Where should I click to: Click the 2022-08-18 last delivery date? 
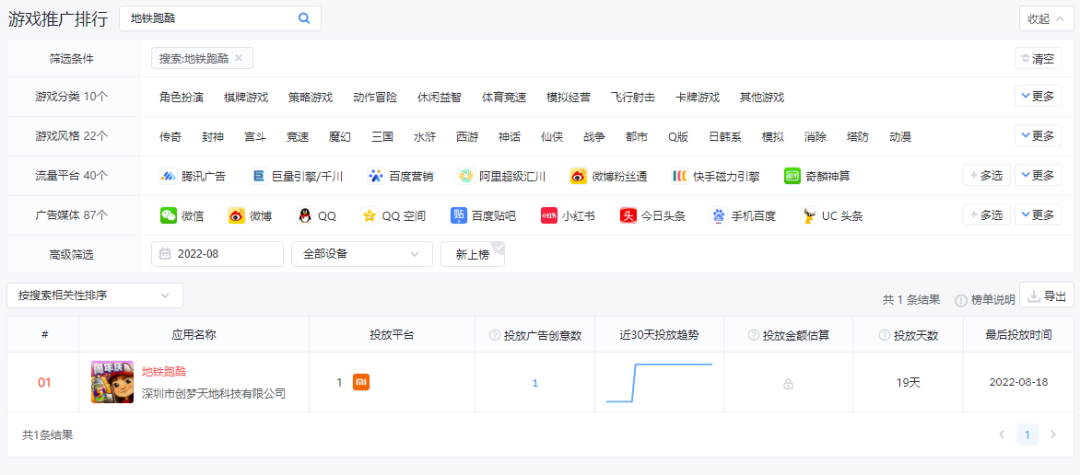[x=1019, y=382]
